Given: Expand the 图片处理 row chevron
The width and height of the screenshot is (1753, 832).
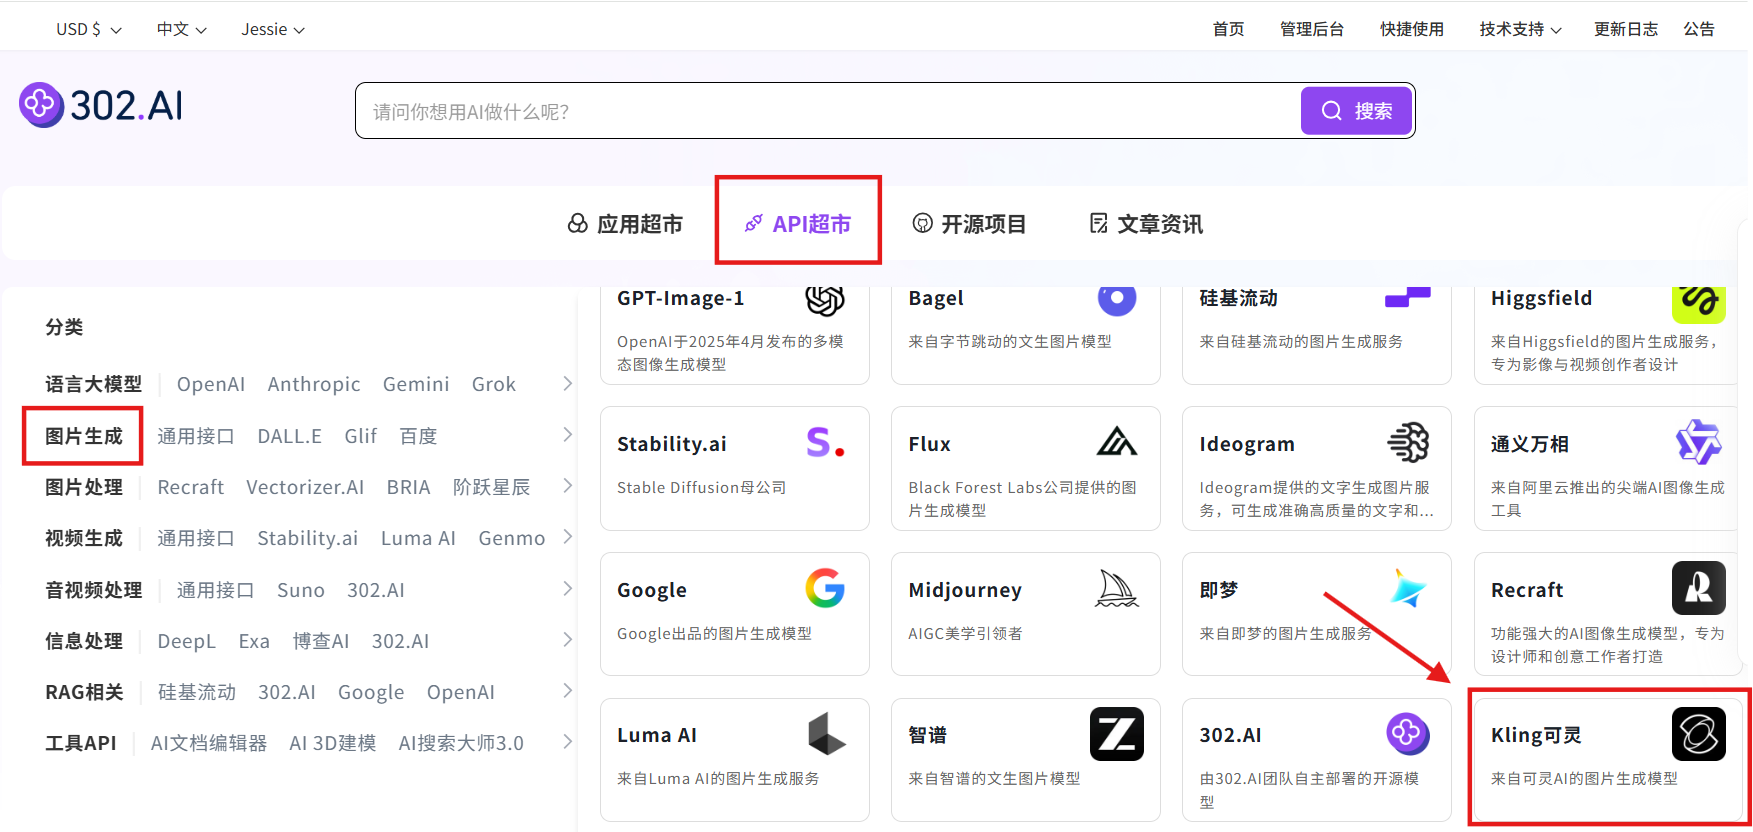Looking at the screenshot, I should 568,486.
